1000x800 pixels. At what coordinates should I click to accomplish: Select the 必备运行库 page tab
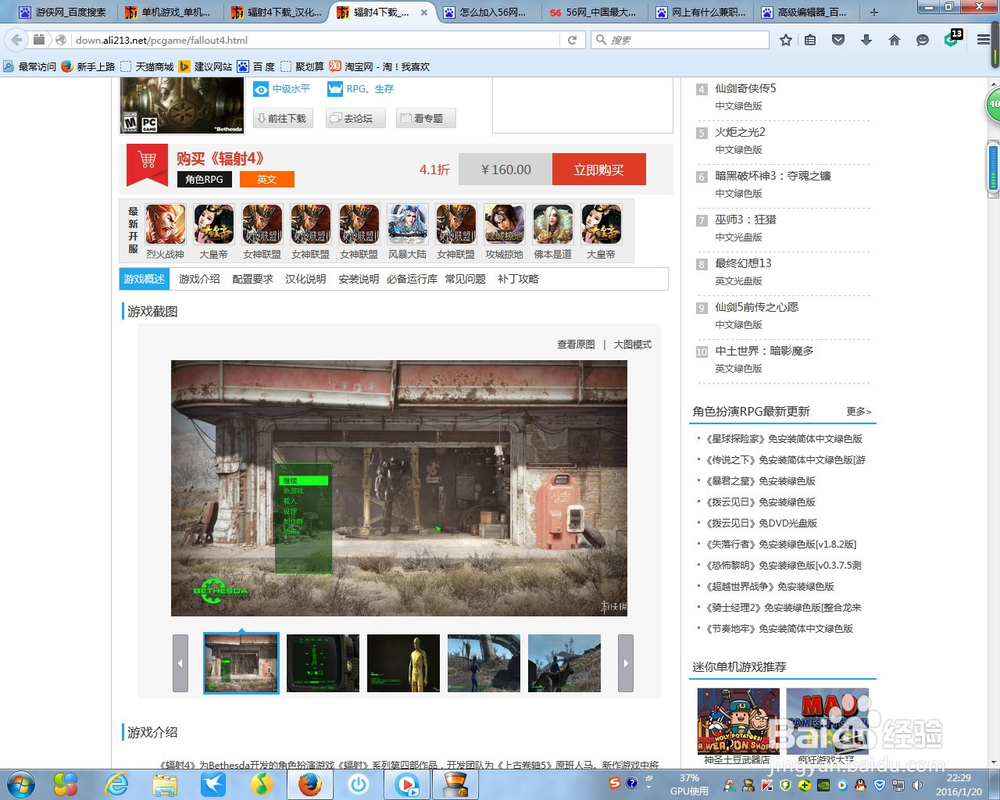click(412, 279)
